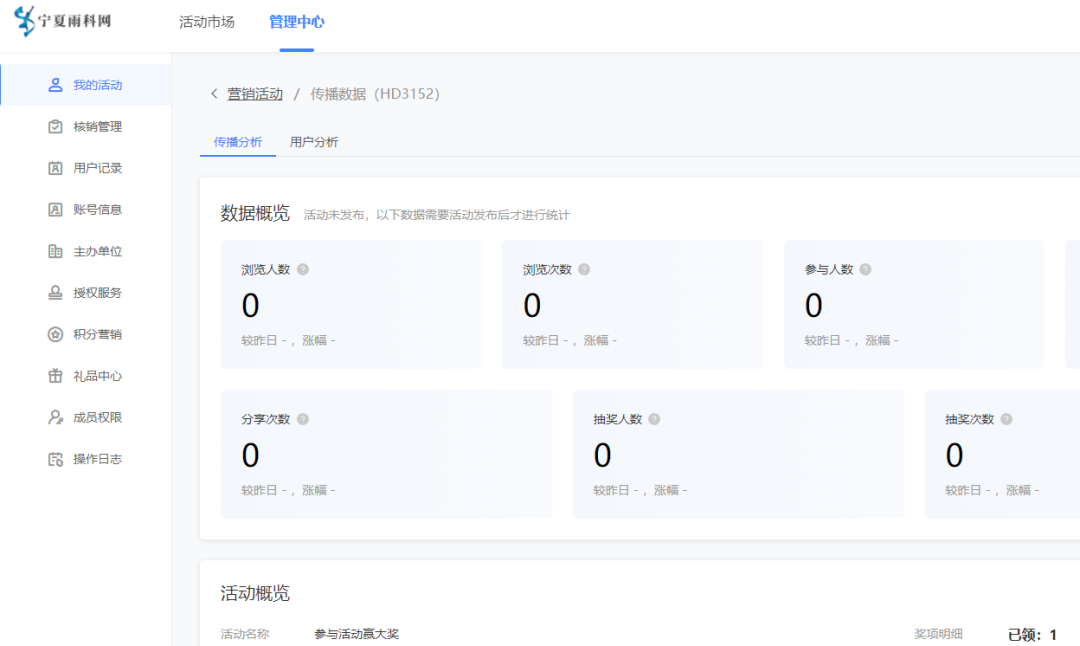Click the 已领: 1 value
Screen dimensions: 1080x646
coord(1032,634)
